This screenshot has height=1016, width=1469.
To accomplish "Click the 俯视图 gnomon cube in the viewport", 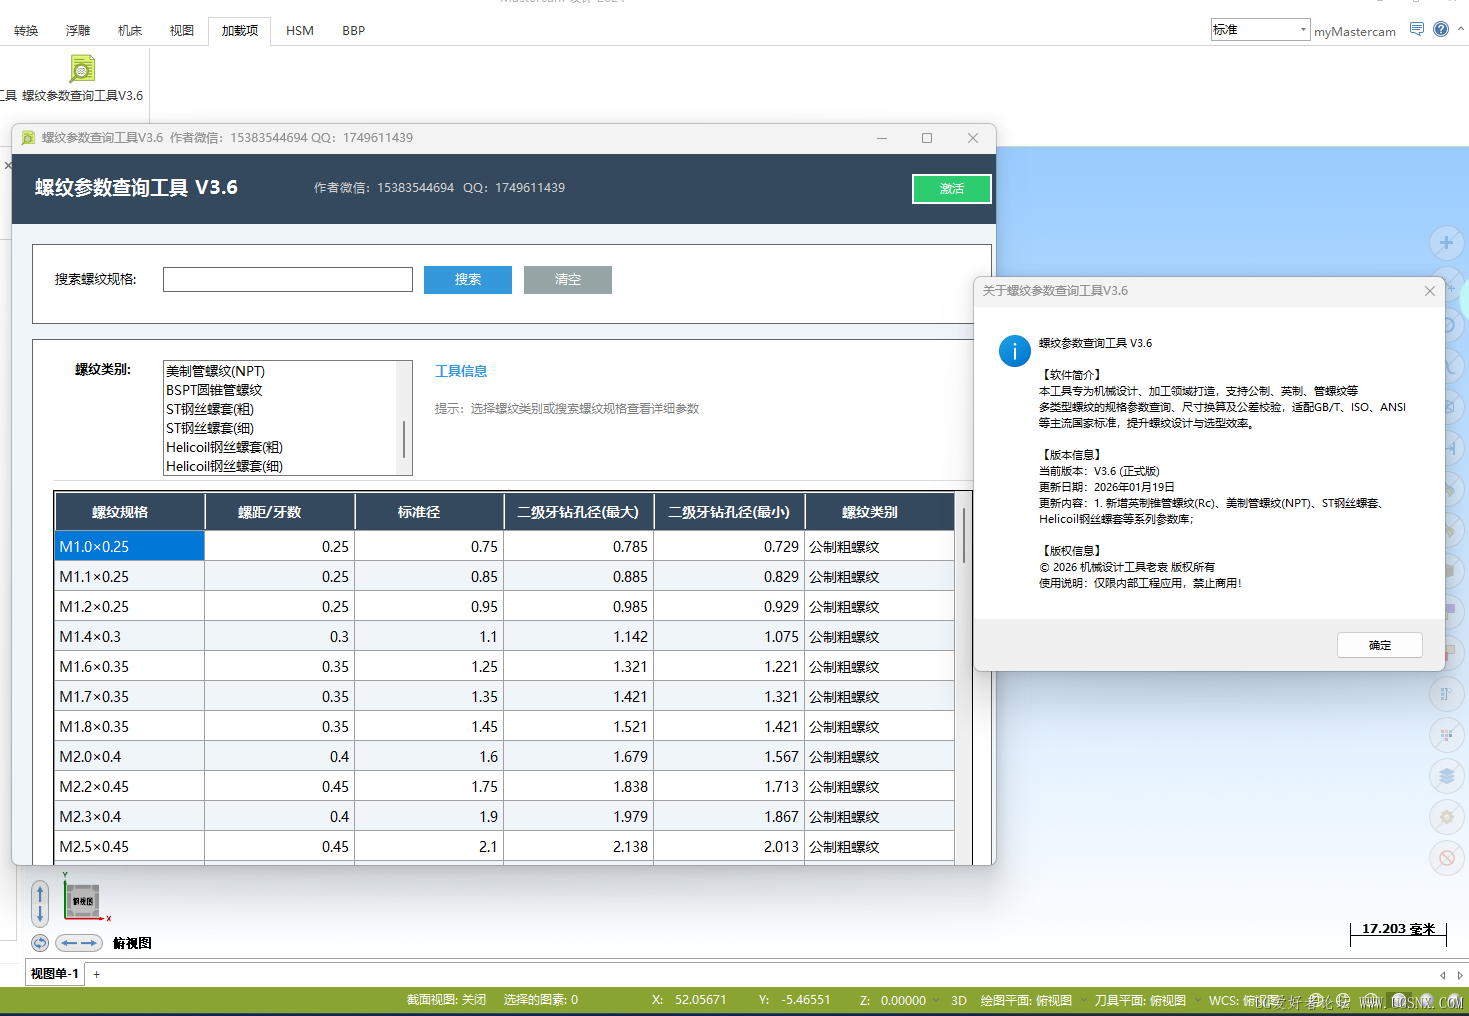I will click(x=83, y=901).
